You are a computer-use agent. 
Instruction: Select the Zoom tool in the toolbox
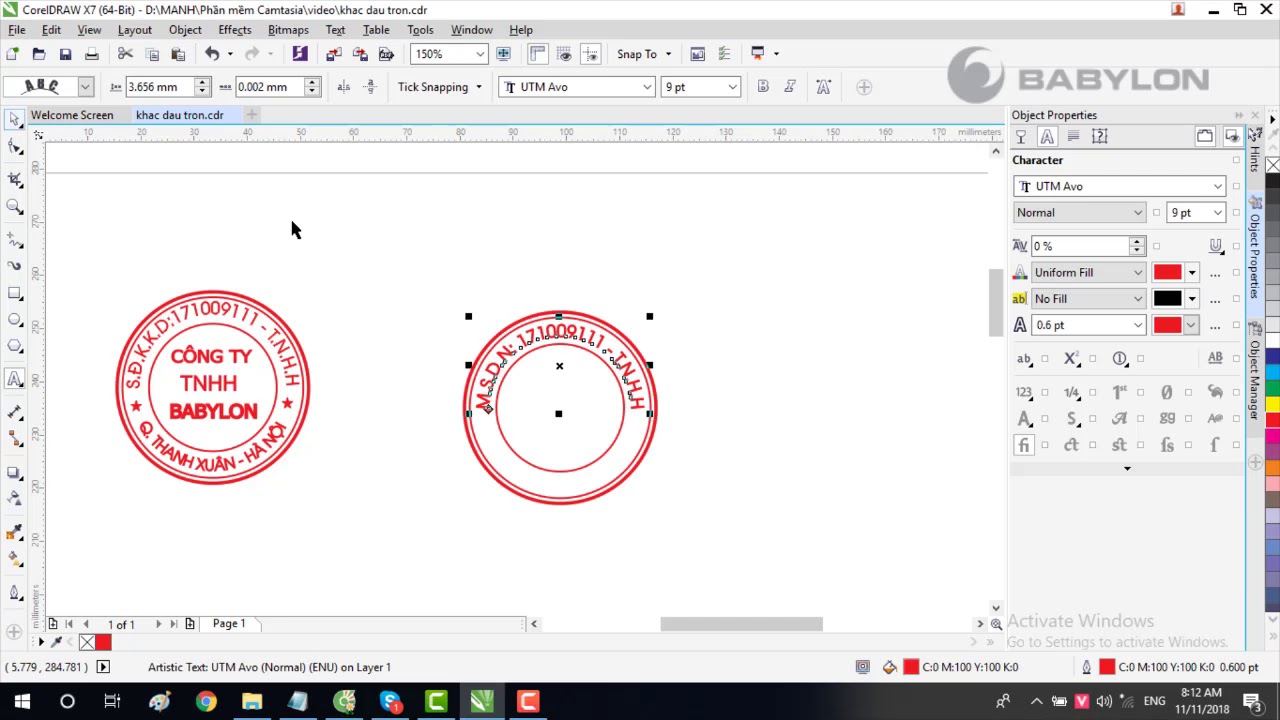14,206
